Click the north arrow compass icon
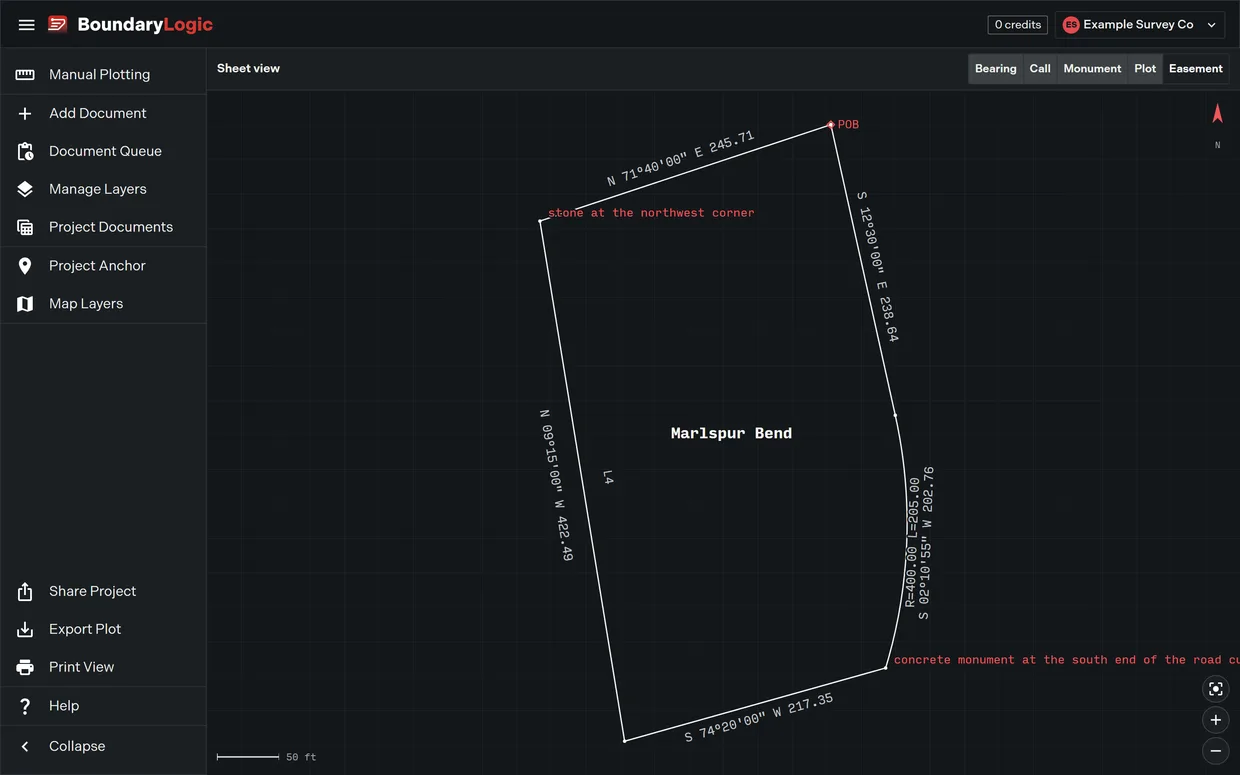 (1217, 114)
